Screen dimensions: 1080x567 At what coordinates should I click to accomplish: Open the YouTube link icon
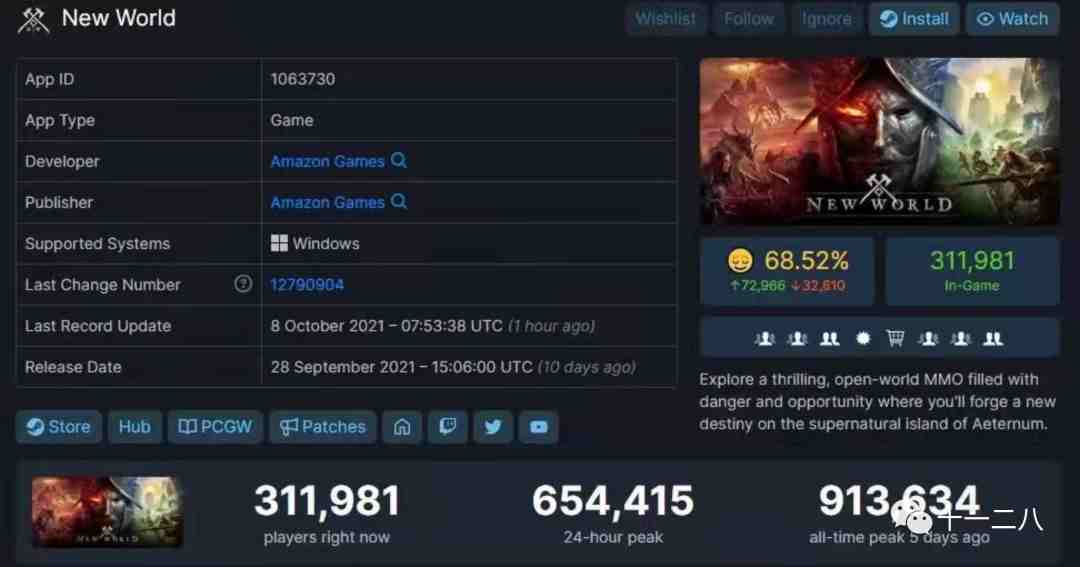[x=539, y=427]
